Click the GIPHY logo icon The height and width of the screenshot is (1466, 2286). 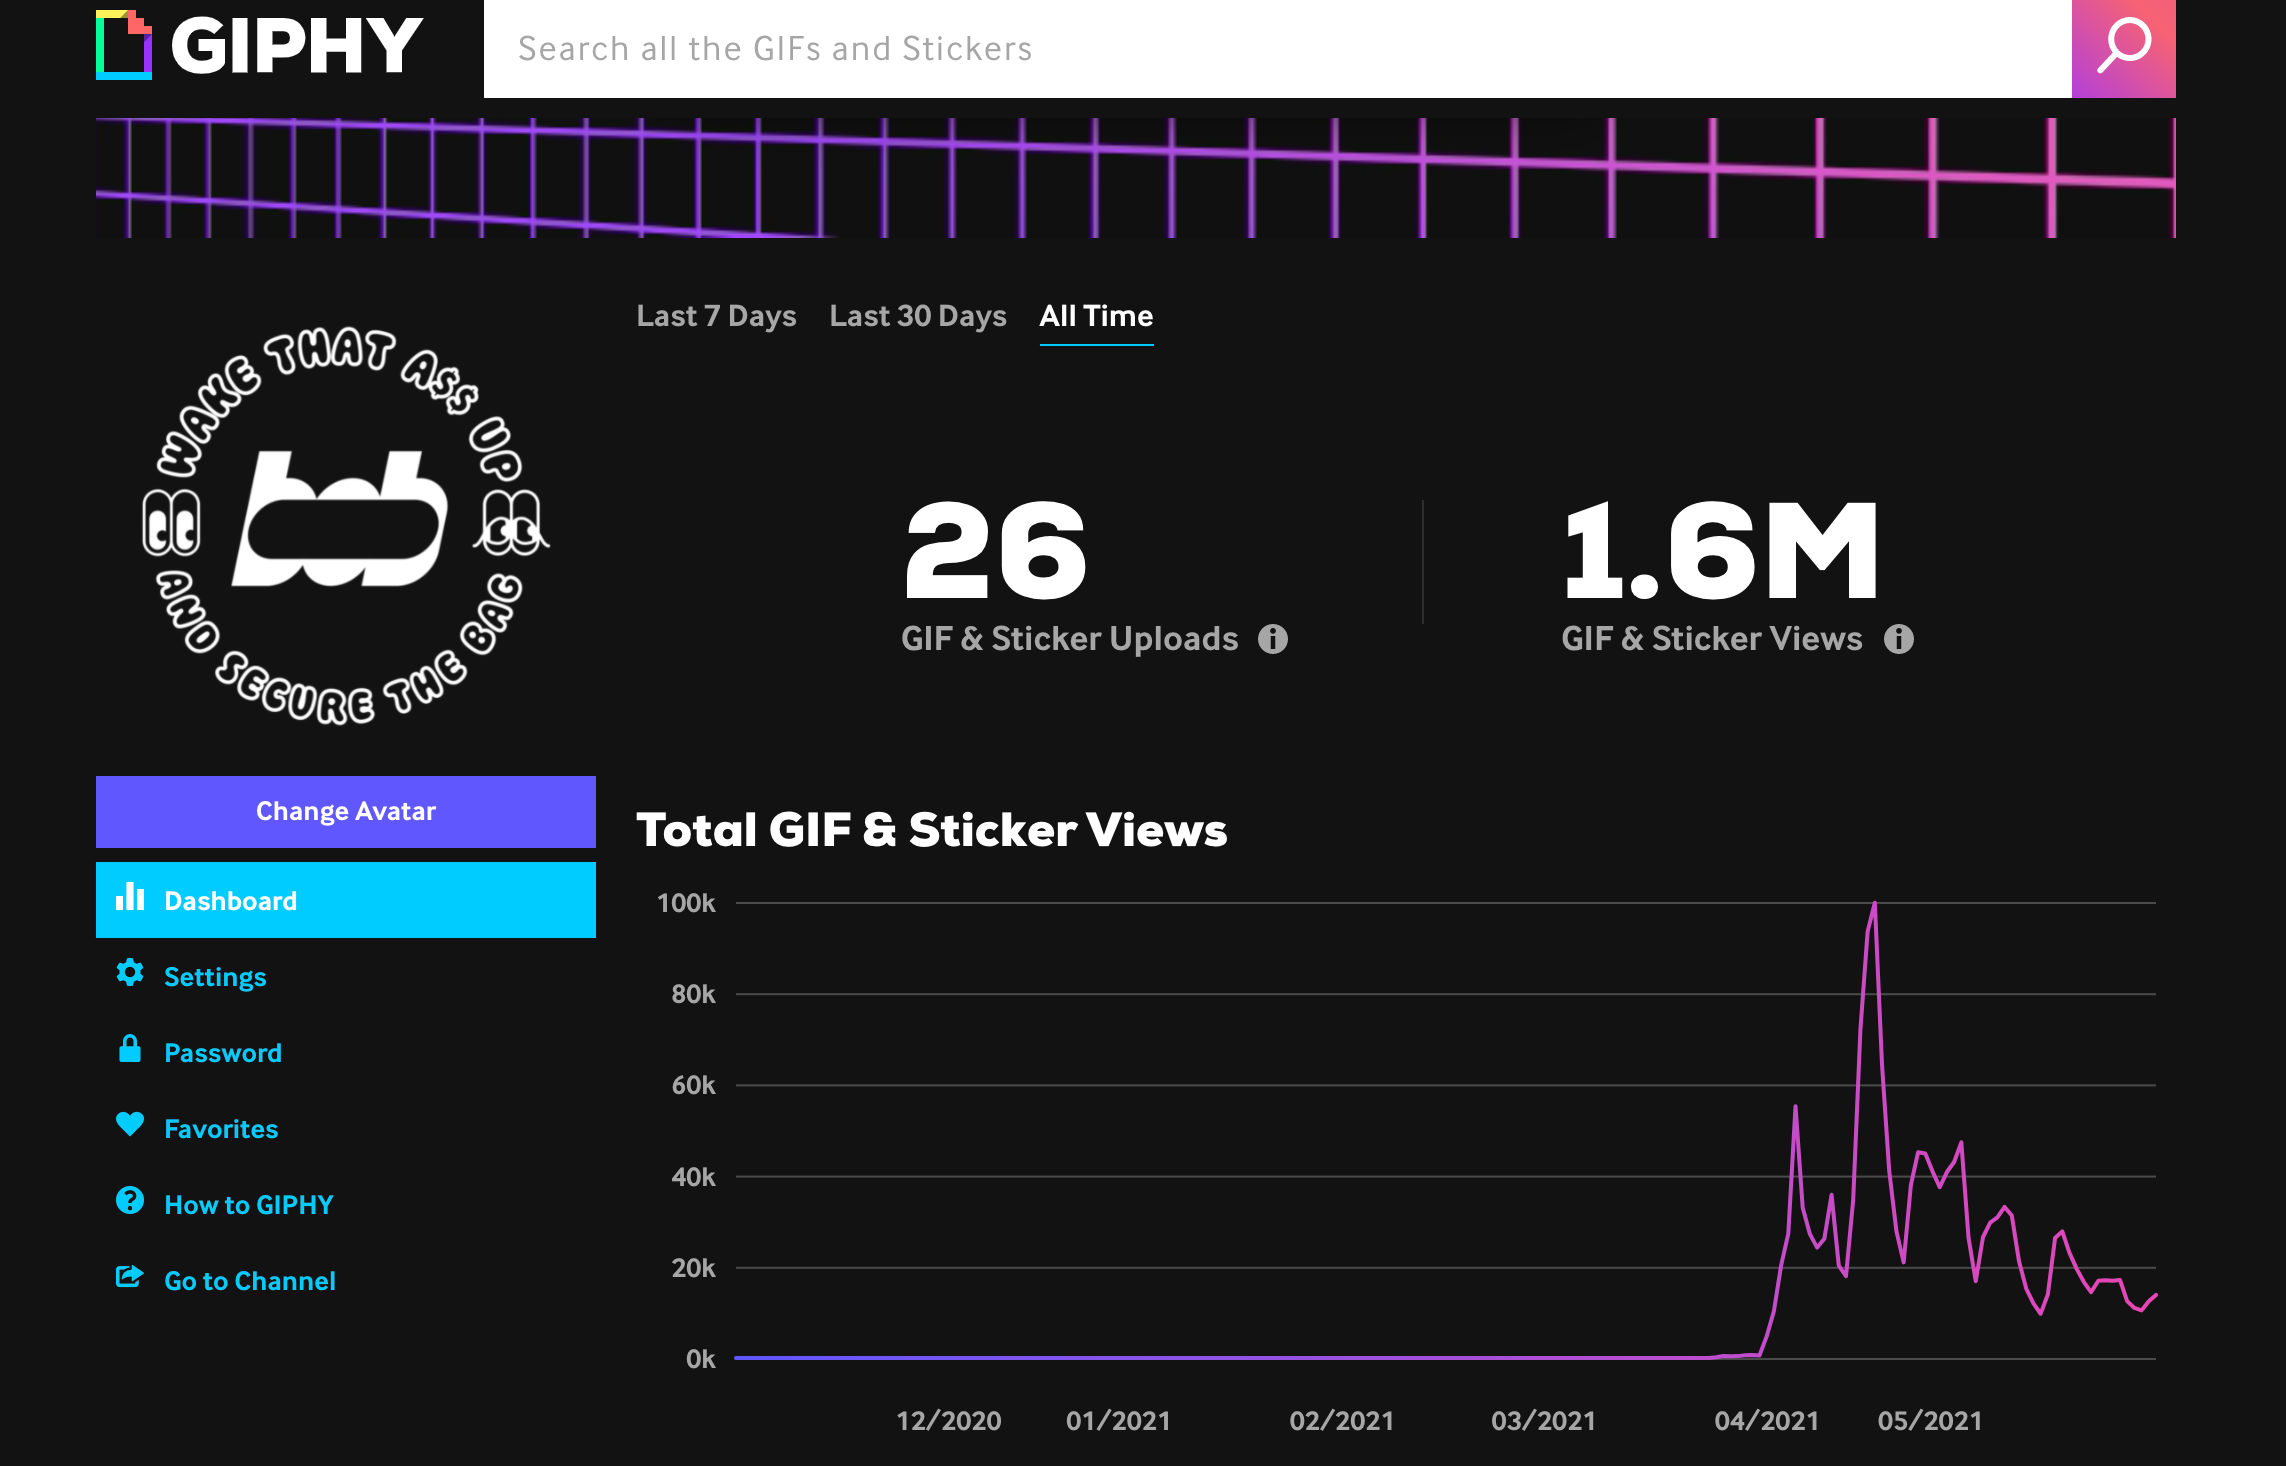pos(124,45)
